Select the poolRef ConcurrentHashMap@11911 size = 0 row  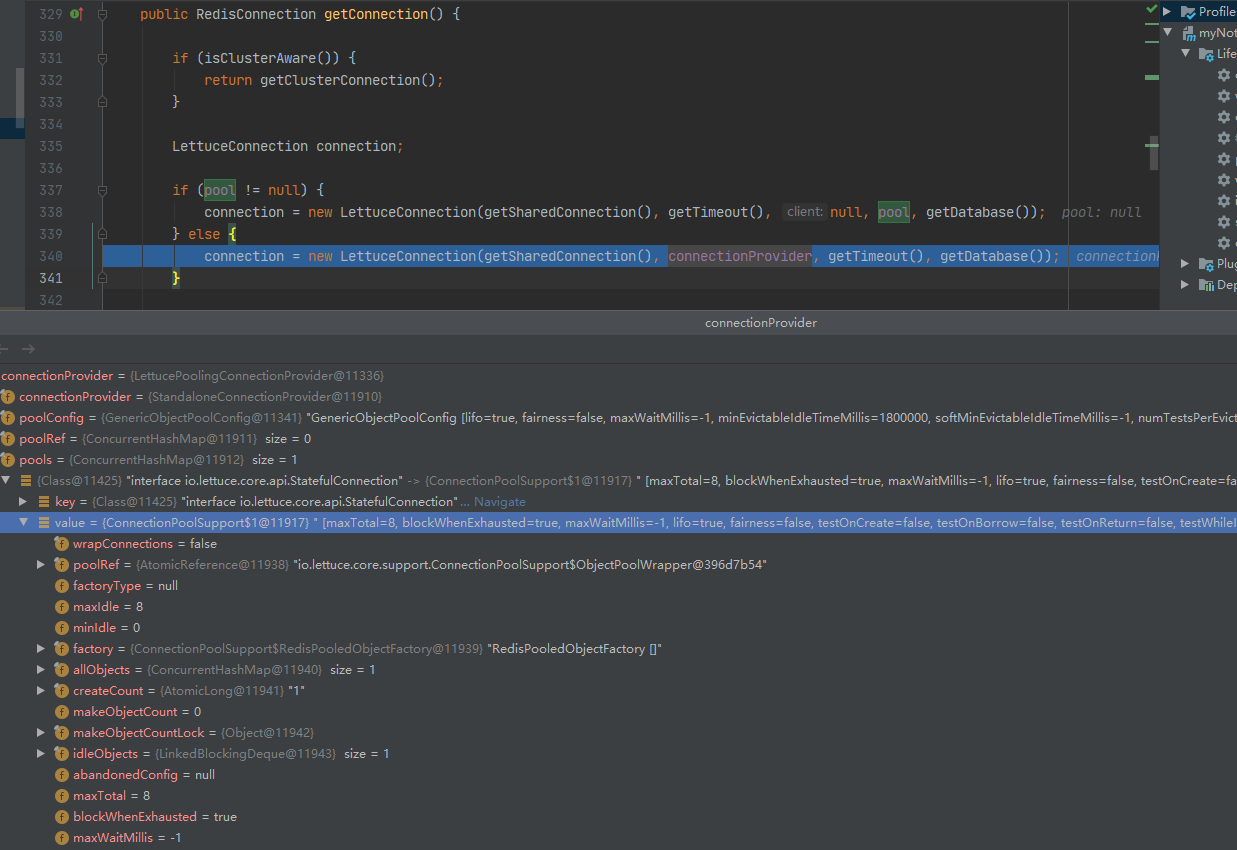click(618, 439)
